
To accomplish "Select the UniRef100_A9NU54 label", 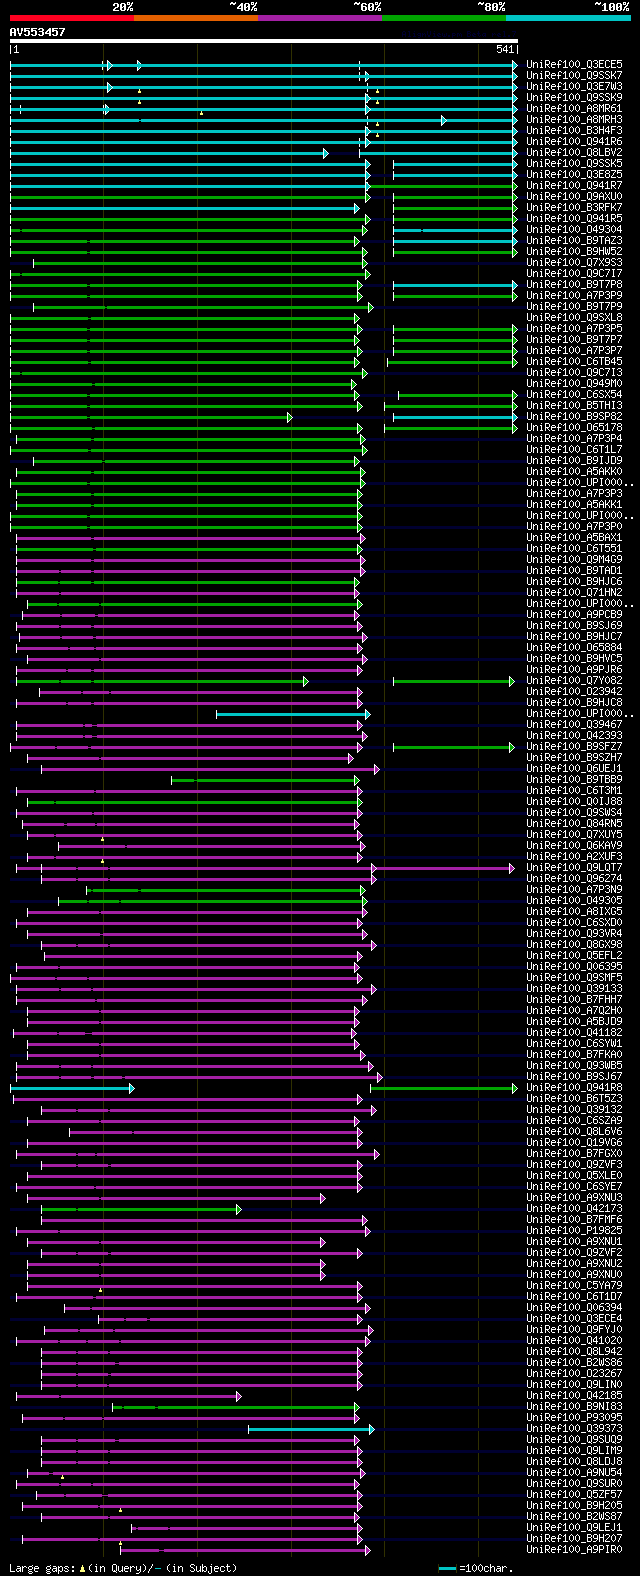I will [574, 1473].
